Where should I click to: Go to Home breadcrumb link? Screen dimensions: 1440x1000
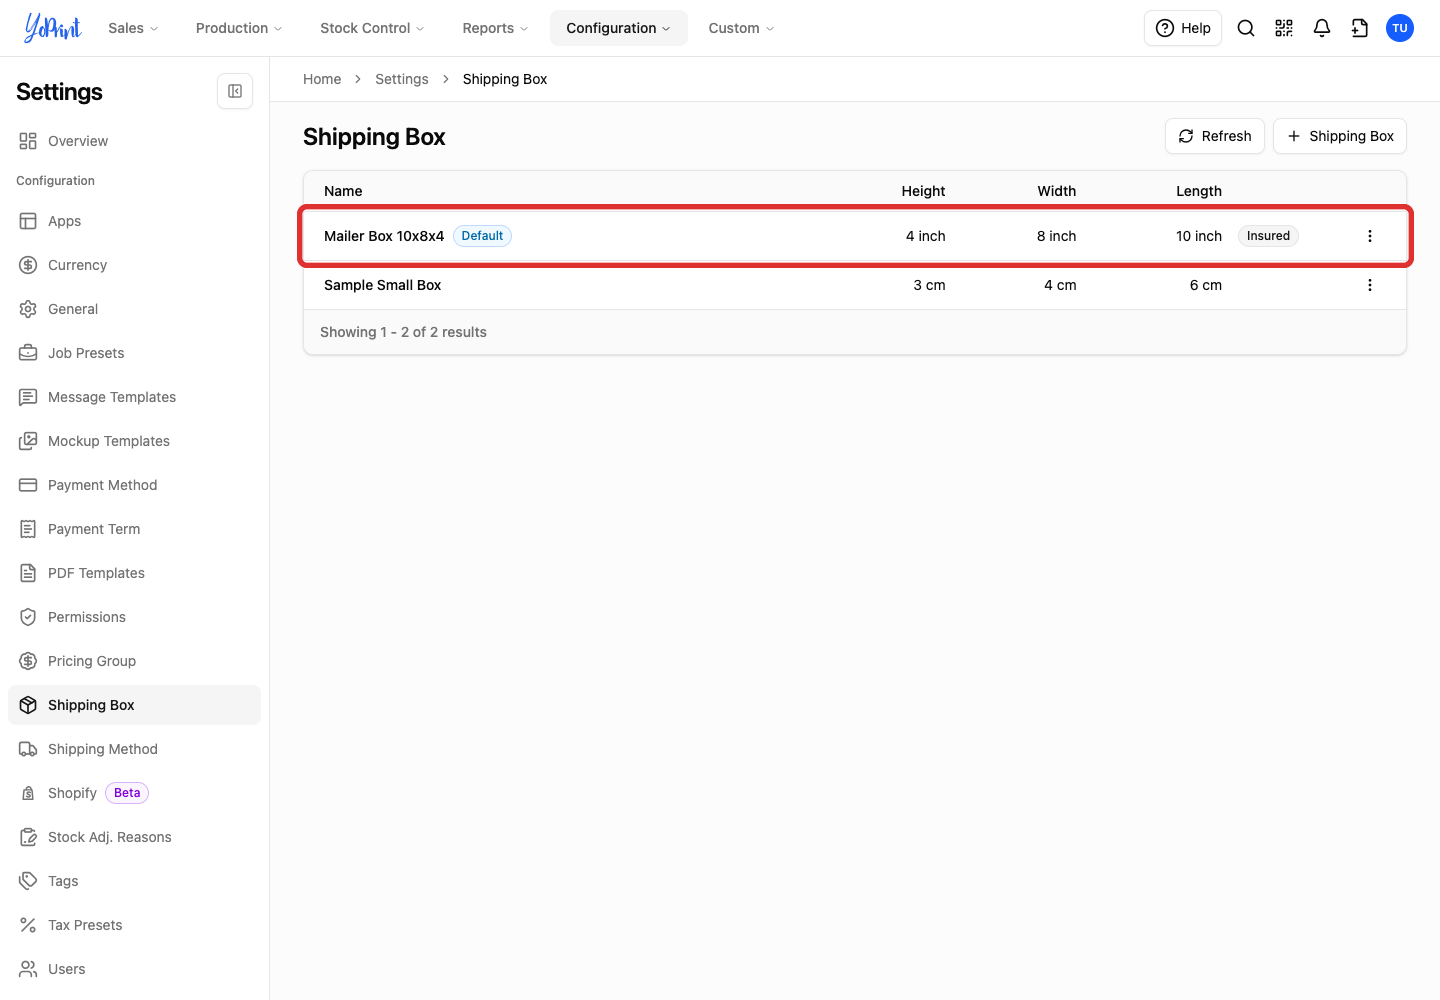322,79
